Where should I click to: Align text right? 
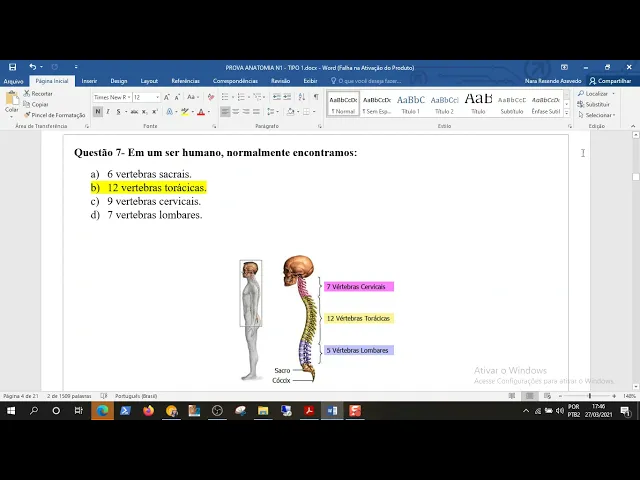(x=246, y=111)
